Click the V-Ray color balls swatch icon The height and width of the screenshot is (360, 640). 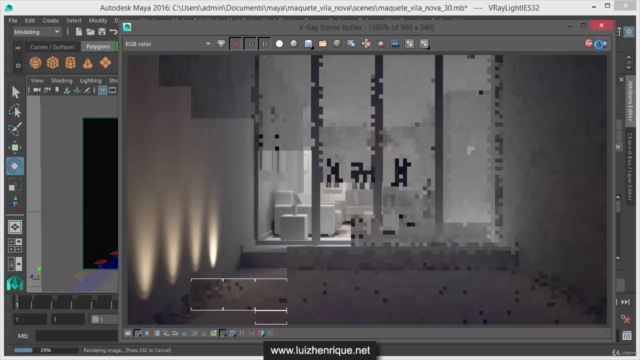[x=221, y=44]
